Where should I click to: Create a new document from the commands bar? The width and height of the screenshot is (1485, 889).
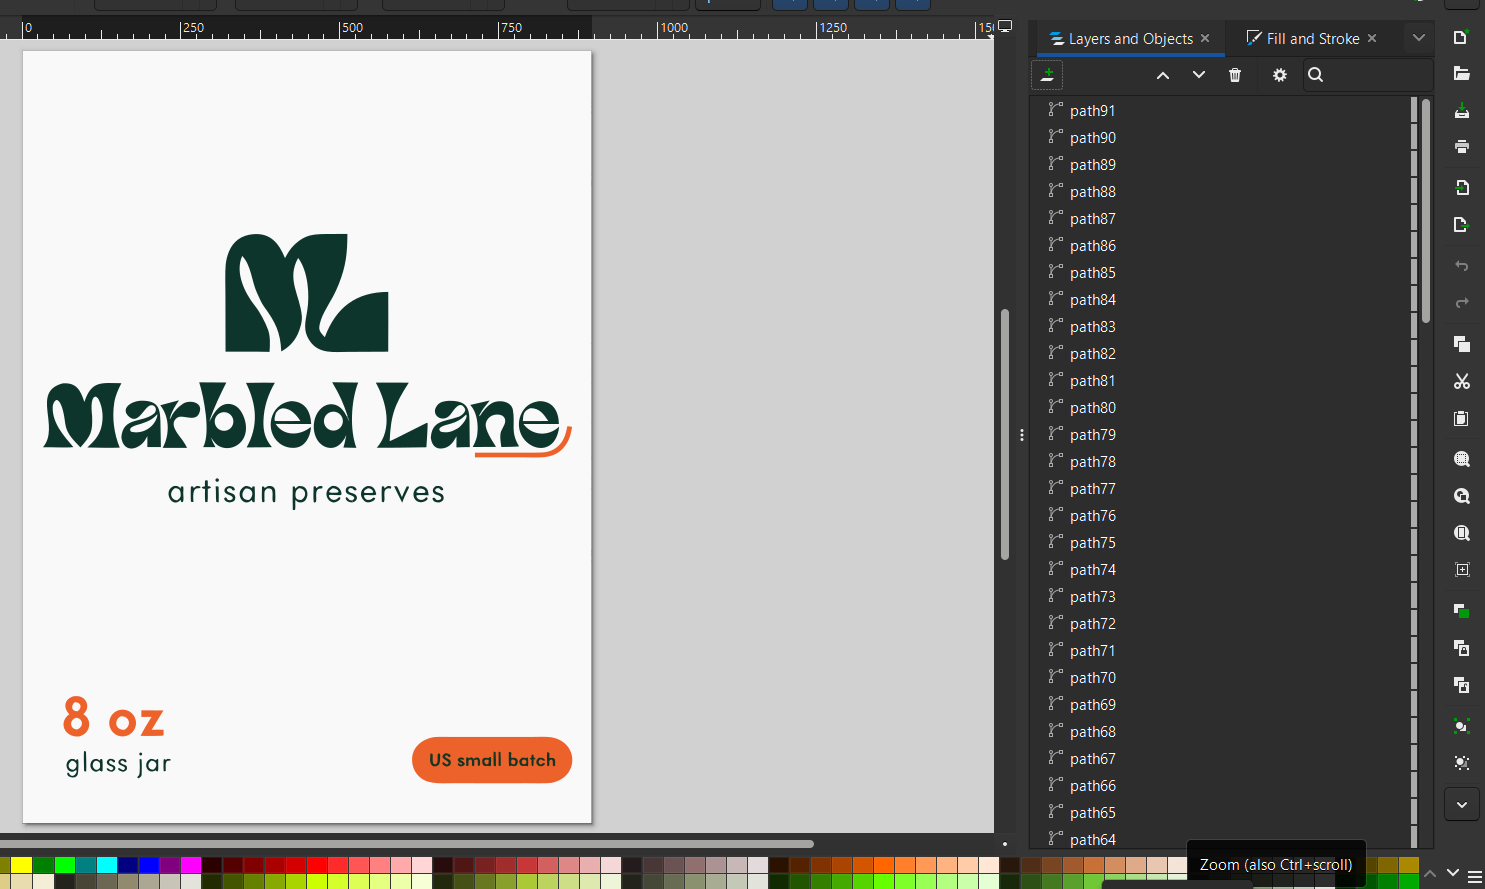coord(1461,37)
